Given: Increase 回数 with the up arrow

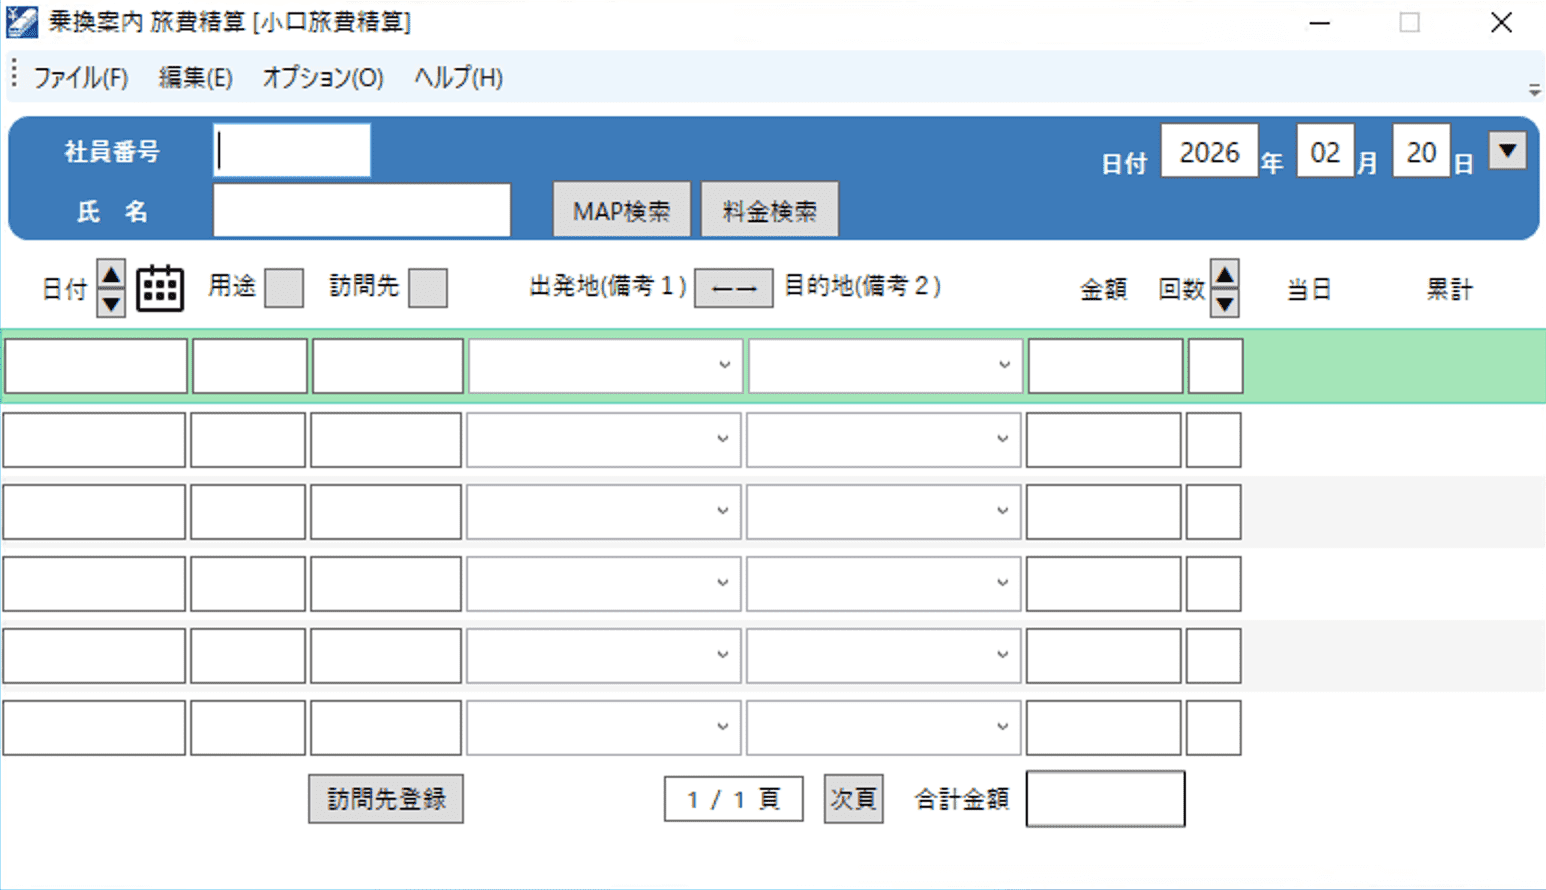Looking at the screenshot, I should [x=1224, y=274].
